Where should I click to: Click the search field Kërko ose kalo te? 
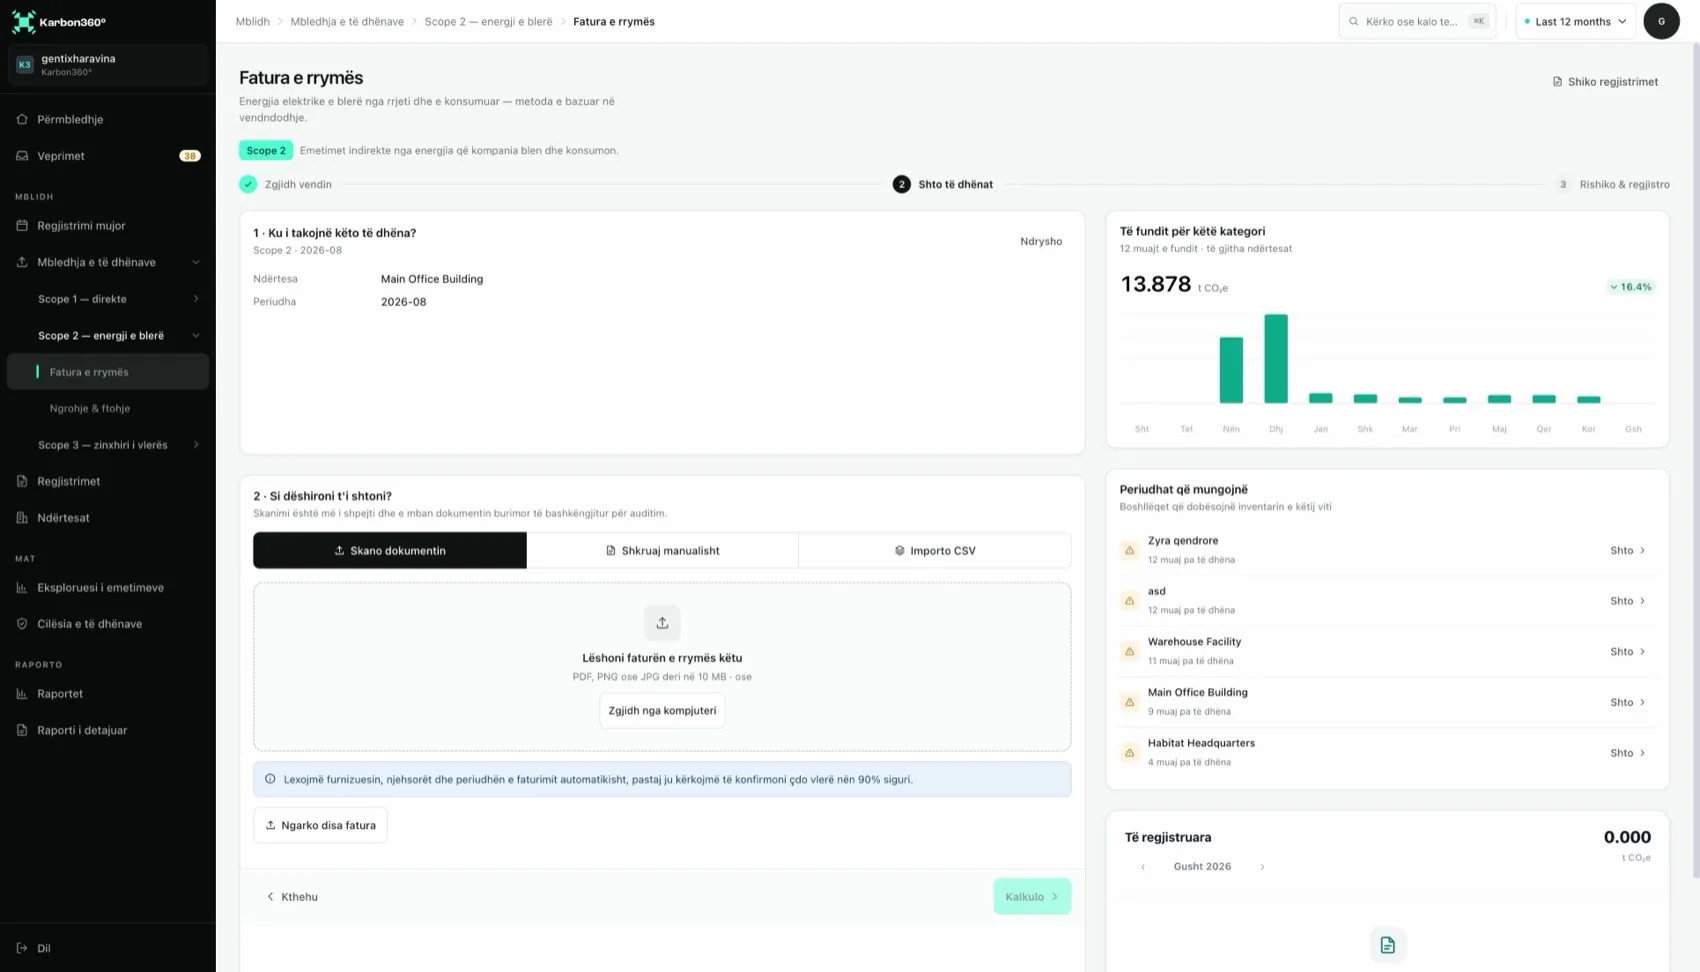(x=1417, y=21)
